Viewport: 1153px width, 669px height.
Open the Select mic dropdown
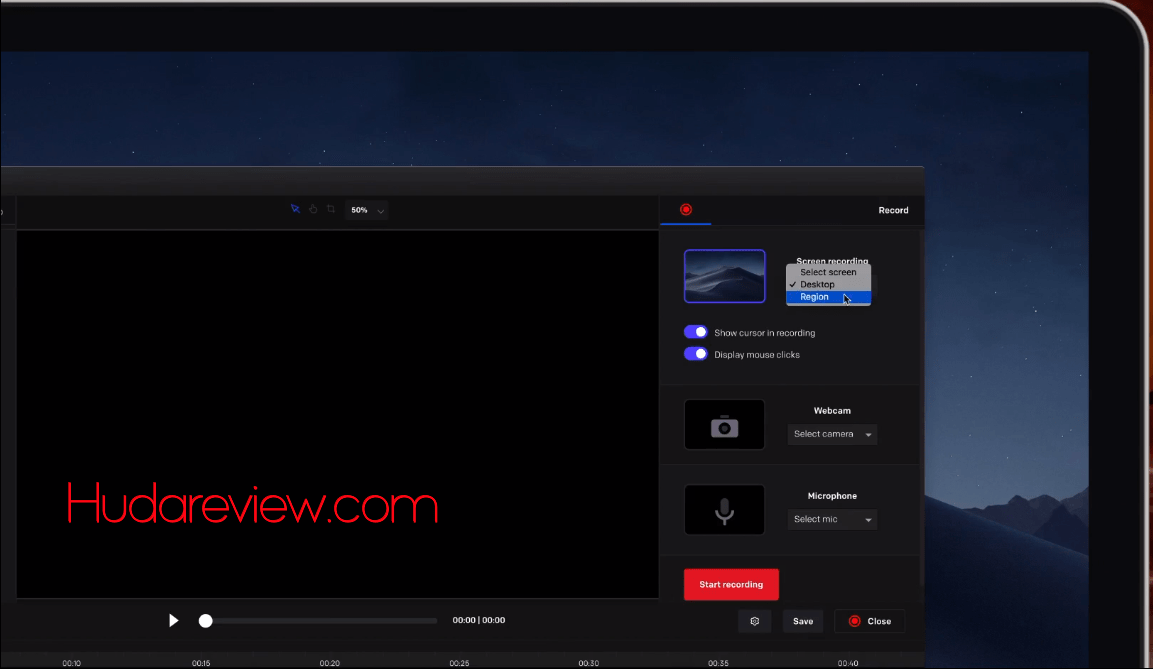[x=832, y=519]
